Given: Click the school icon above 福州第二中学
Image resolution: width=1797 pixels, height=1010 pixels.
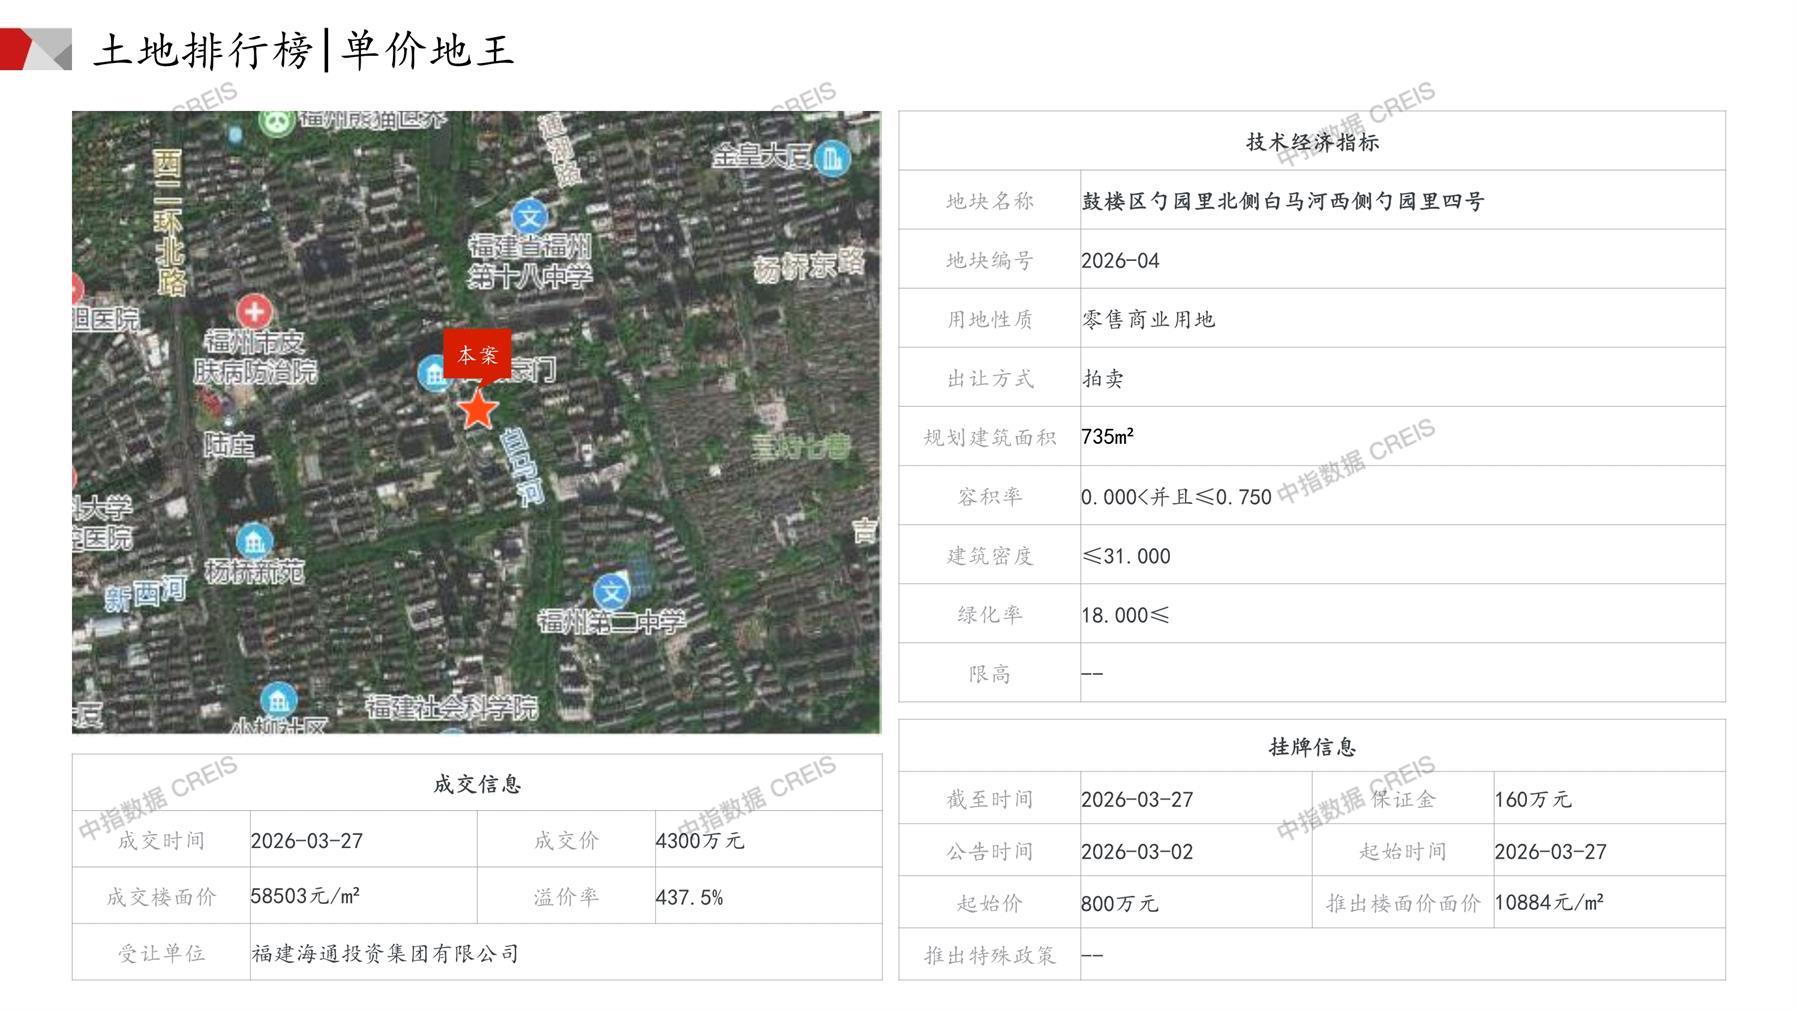Looking at the screenshot, I should point(611,591).
